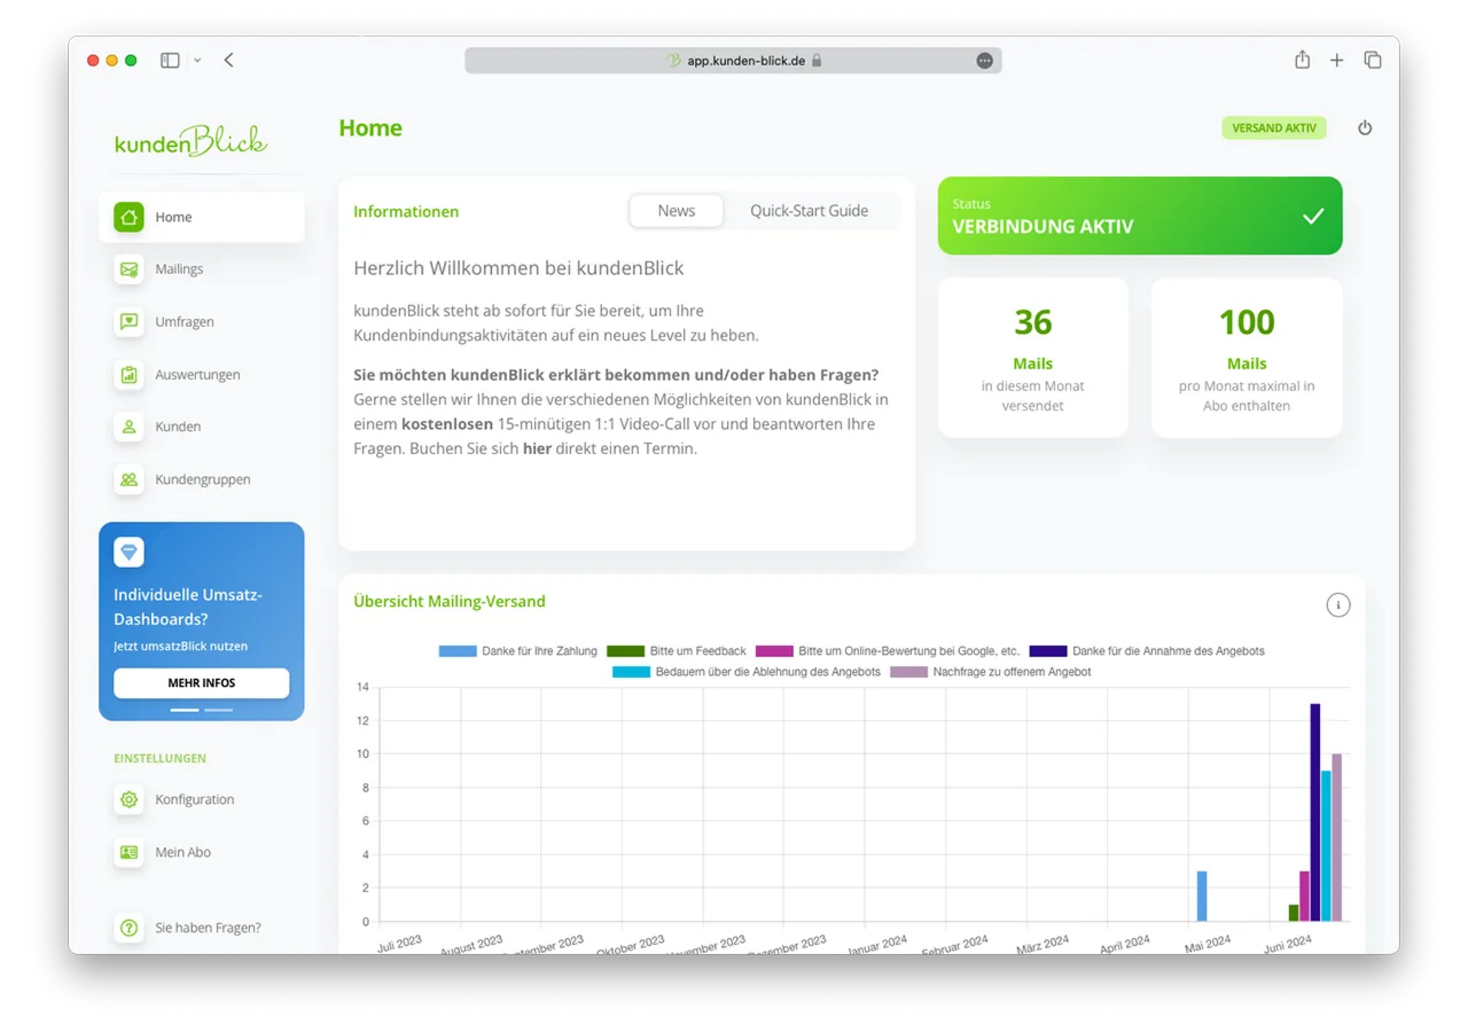
Task: Click the 'hier' booking link
Action: (537, 449)
